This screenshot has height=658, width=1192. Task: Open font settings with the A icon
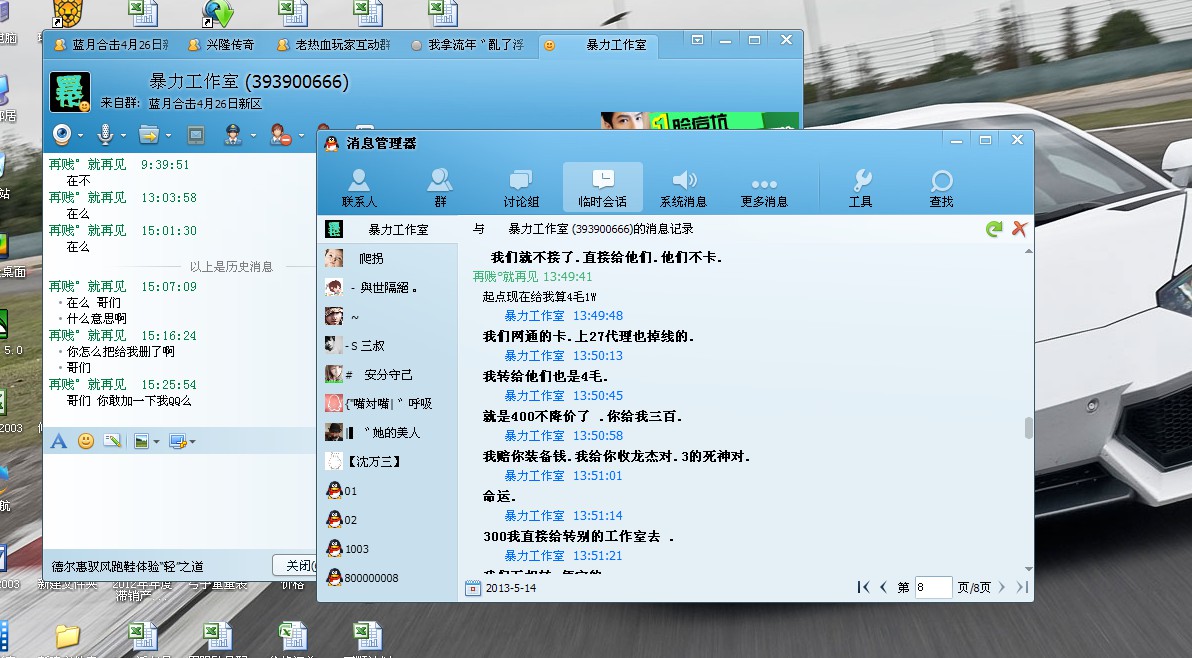click(59, 441)
